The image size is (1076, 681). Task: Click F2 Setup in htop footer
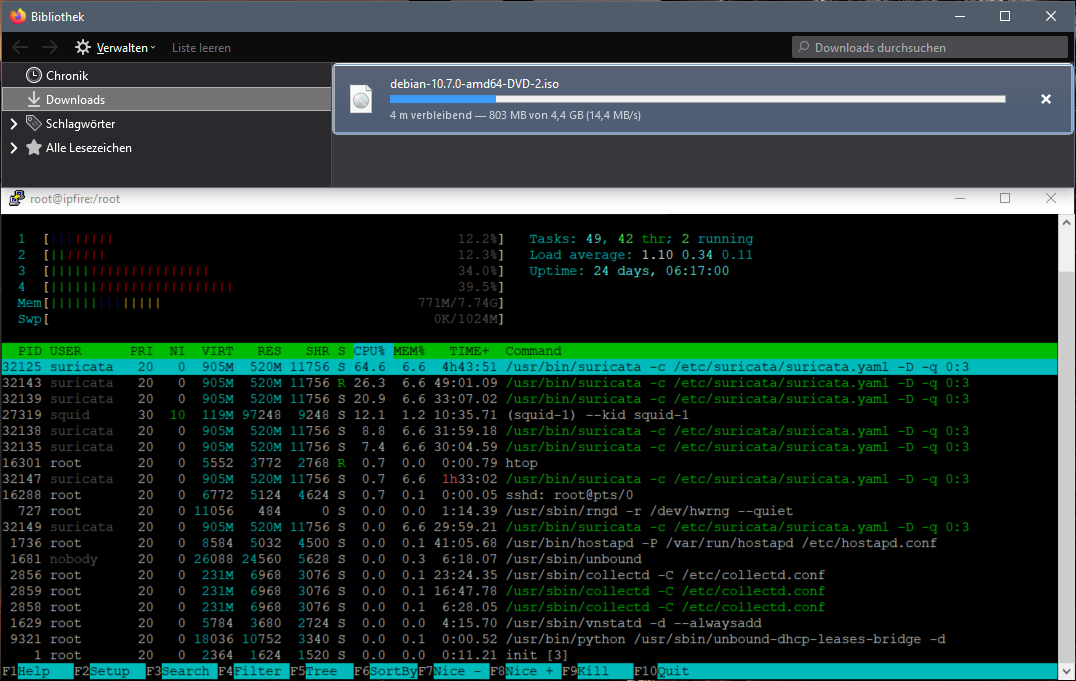click(109, 671)
